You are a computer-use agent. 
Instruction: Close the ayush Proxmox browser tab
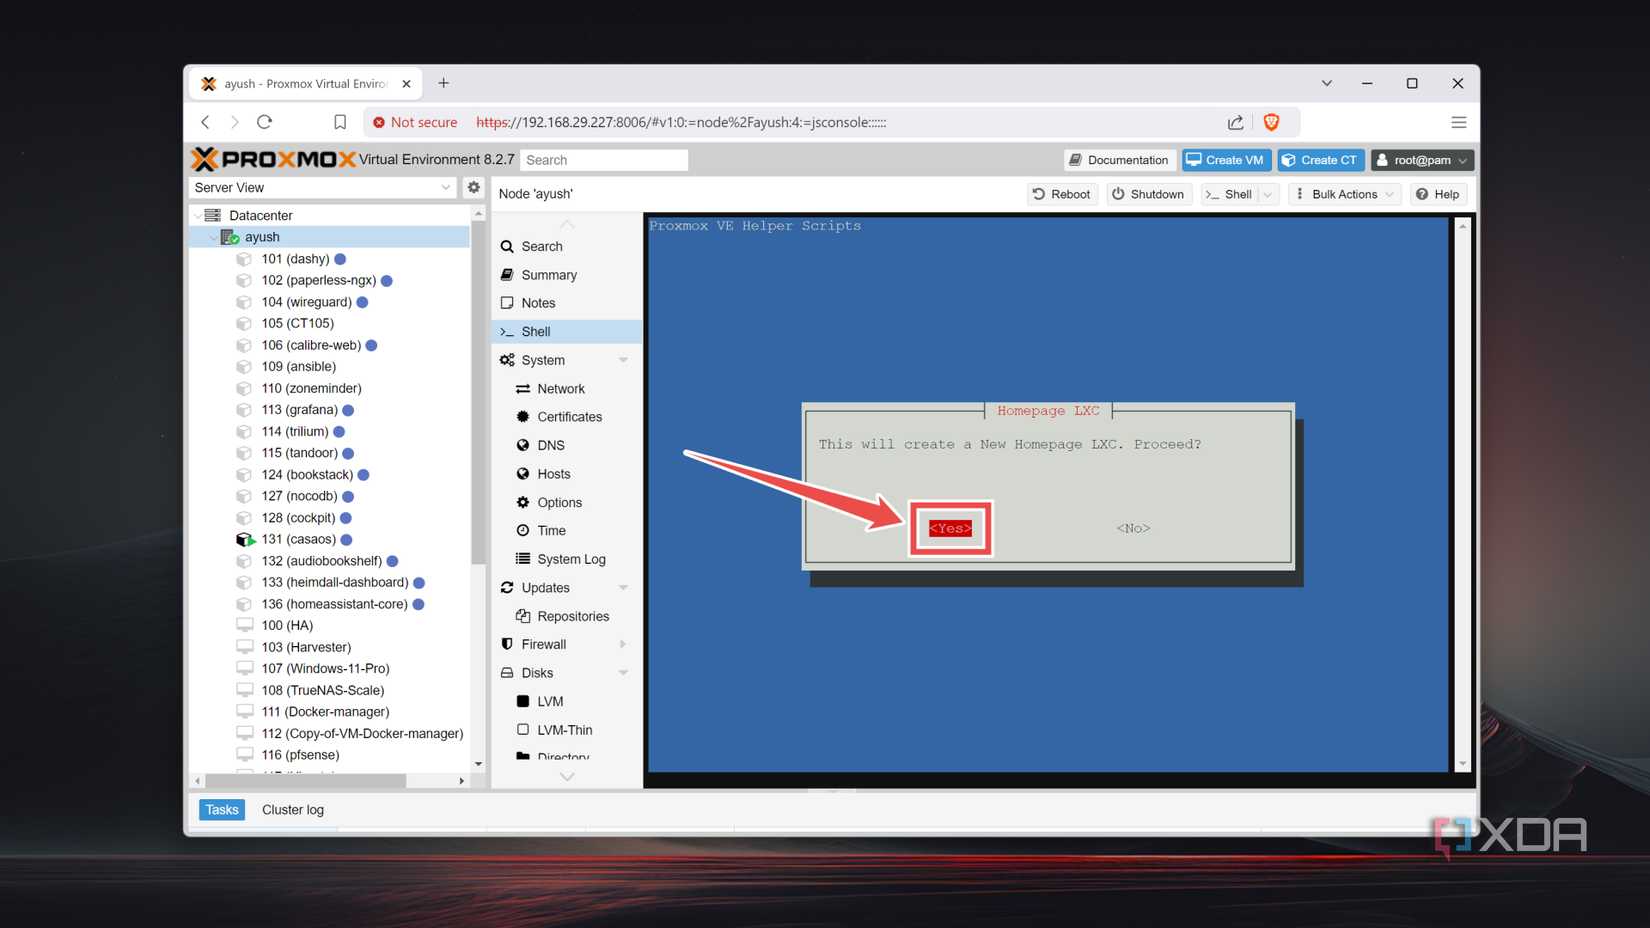pyautogui.click(x=406, y=84)
